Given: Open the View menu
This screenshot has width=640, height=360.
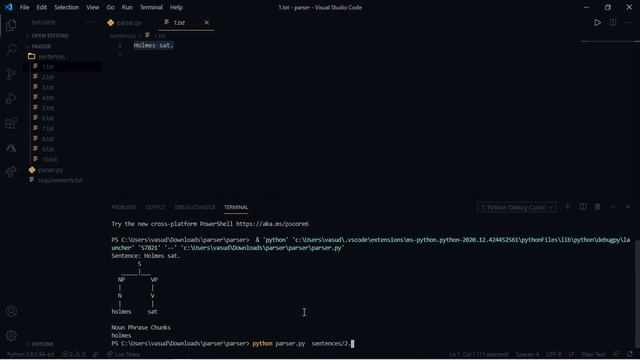Looking at the screenshot, I should pos(93,7).
